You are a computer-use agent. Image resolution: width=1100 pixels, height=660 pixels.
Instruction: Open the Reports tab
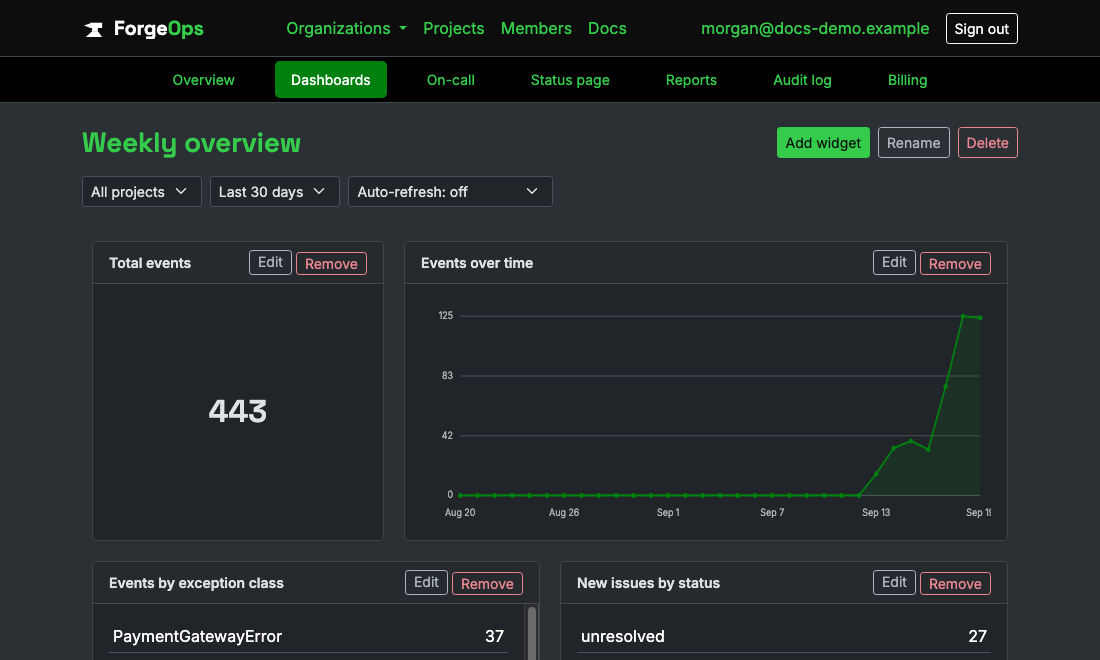[x=691, y=80]
